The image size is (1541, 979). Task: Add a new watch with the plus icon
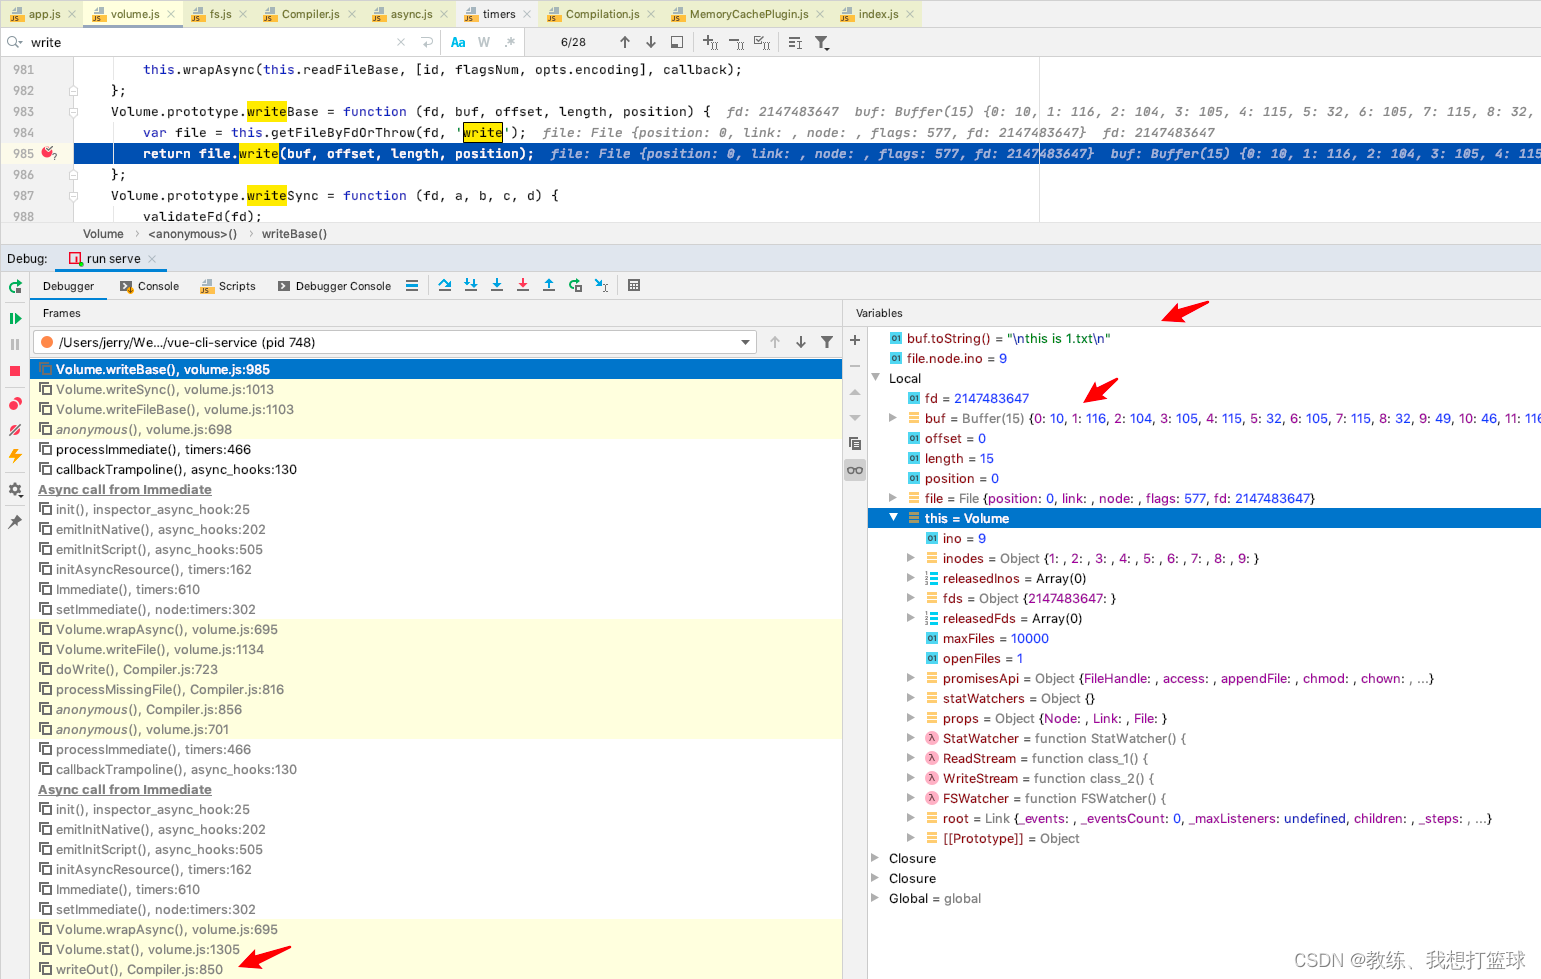pyautogui.click(x=855, y=340)
